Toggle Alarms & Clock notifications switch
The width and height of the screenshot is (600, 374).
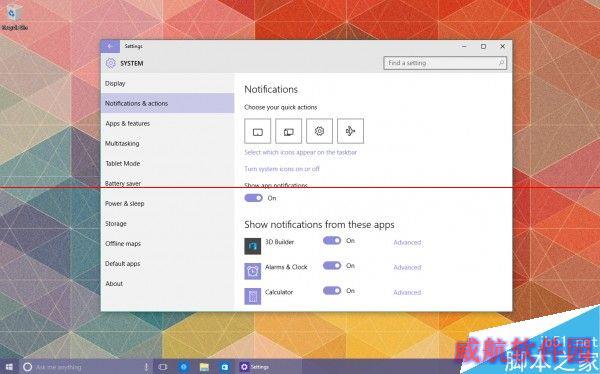click(x=332, y=266)
